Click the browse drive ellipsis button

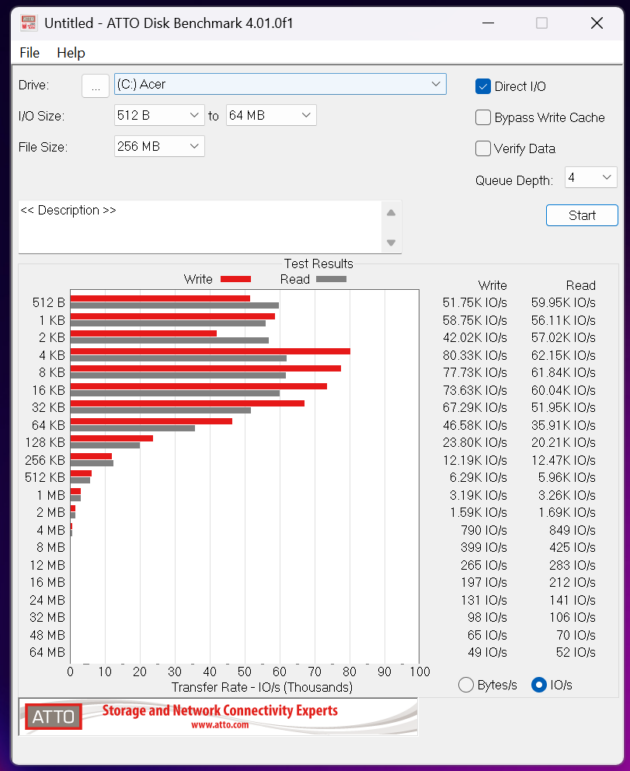tap(95, 86)
